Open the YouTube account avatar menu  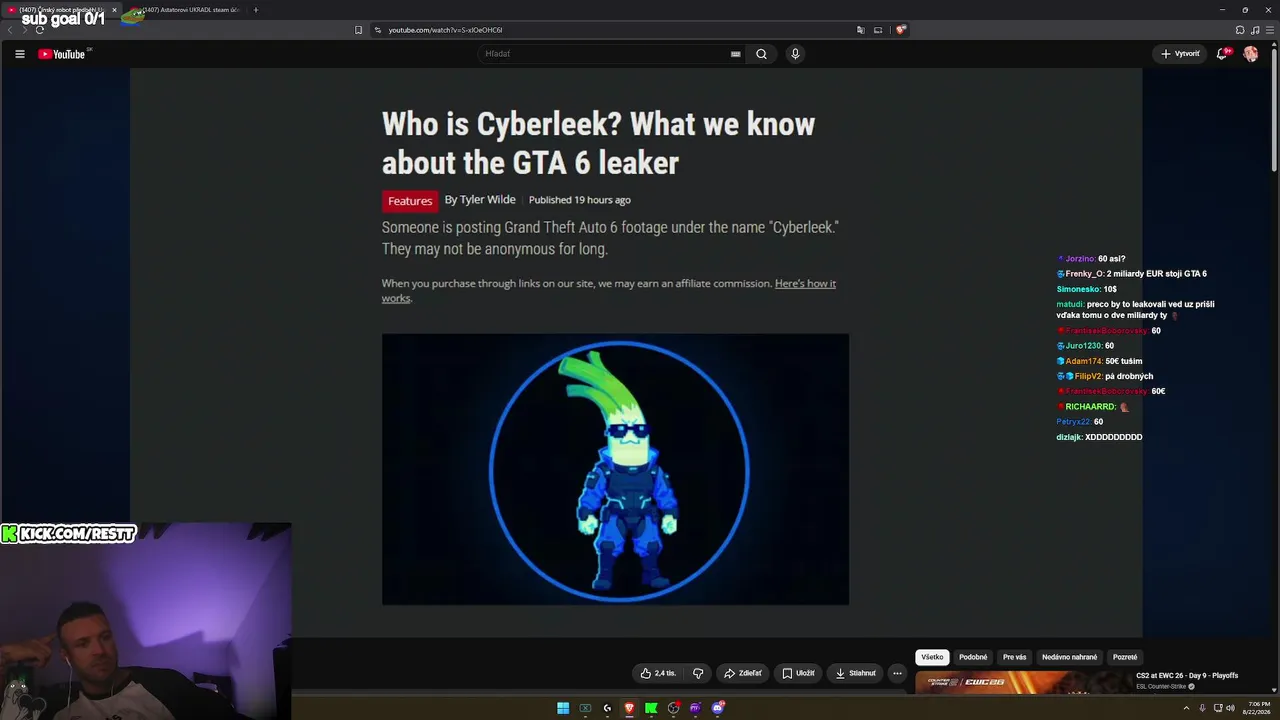(x=1251, y=54)
